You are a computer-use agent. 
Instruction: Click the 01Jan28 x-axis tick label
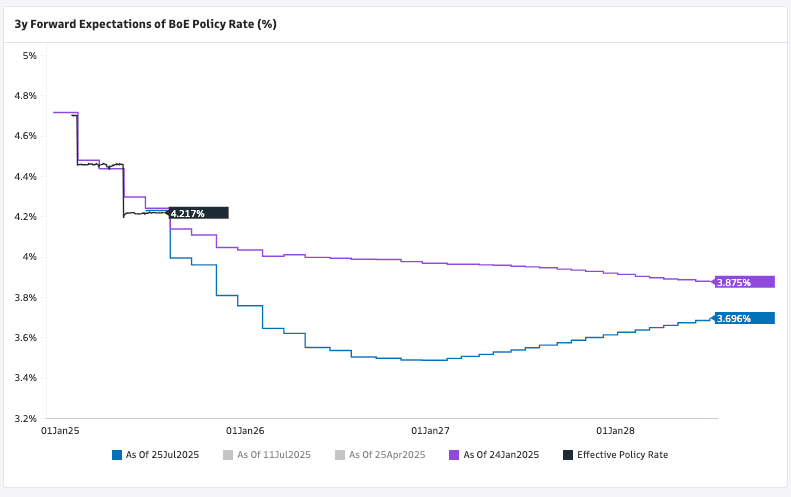[x=615, y=430]
